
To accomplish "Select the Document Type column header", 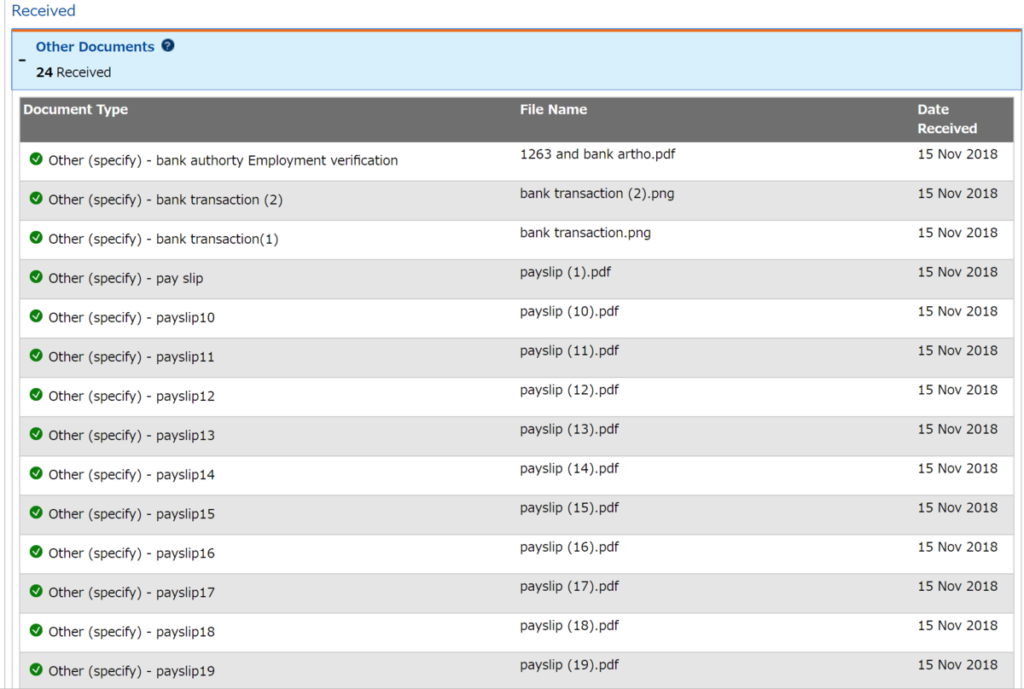I will tap(76, 110).
